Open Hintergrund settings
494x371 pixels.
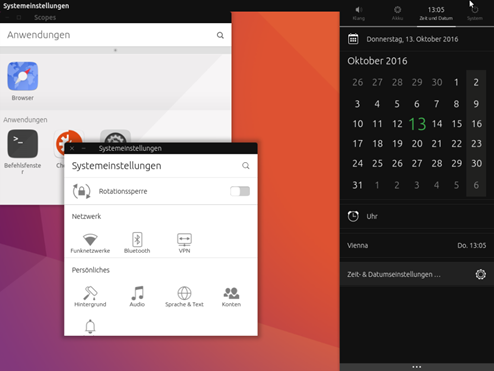pos(90,296)
